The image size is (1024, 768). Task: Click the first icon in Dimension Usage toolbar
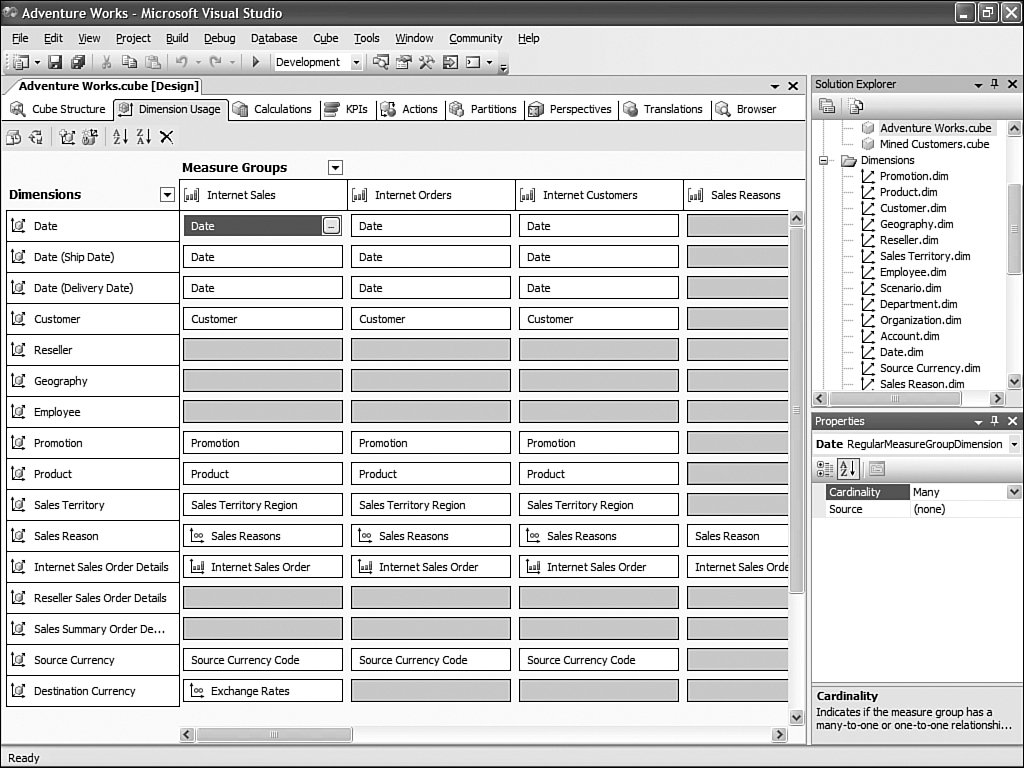[14, 136]
